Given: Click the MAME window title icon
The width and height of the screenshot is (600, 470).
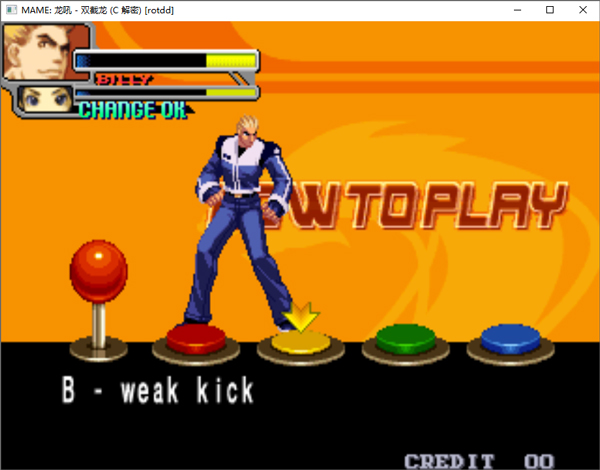Looking at the screenshot, I should click(x=11, y=10).
